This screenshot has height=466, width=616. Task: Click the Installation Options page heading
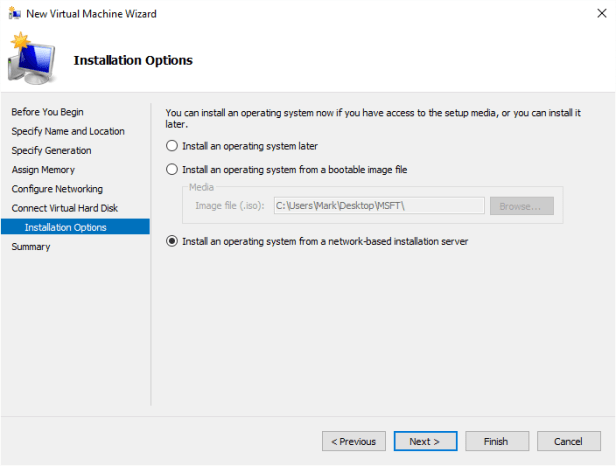pos(133,60)
